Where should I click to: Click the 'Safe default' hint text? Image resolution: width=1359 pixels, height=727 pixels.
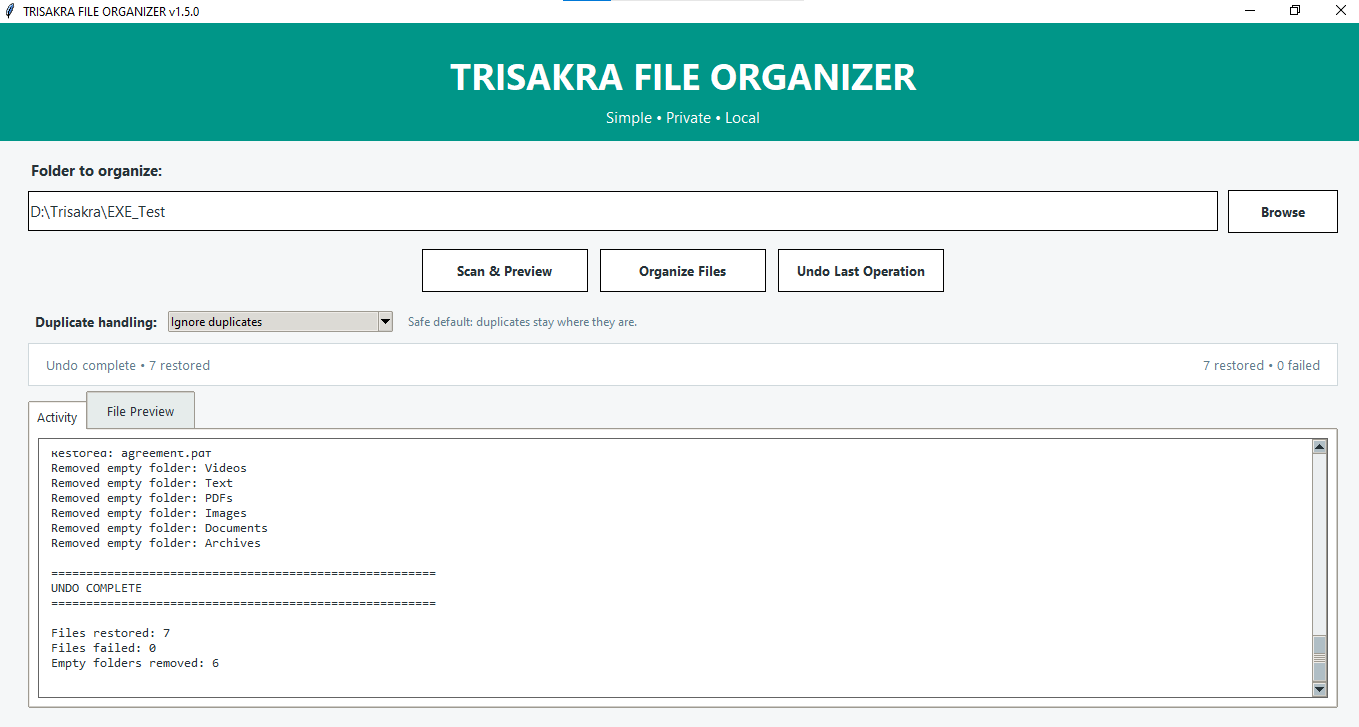click(x=522, y=322)
